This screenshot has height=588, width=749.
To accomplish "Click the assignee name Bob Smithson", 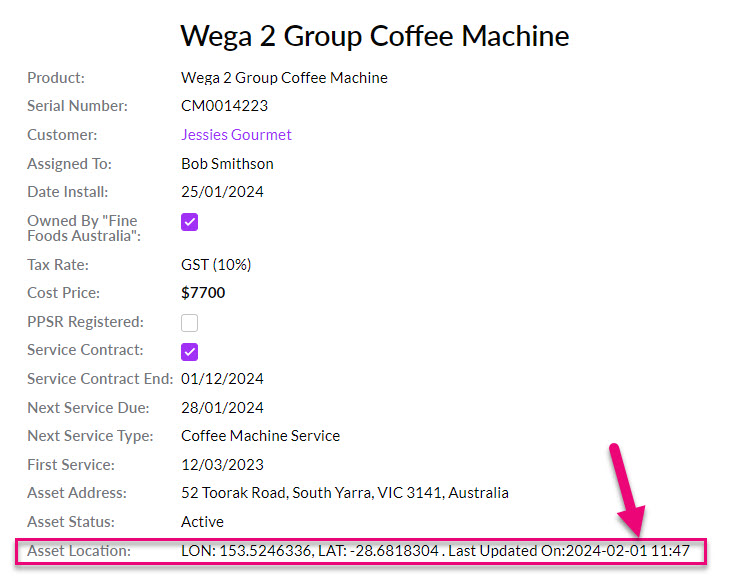I will [x=227, y=164].
